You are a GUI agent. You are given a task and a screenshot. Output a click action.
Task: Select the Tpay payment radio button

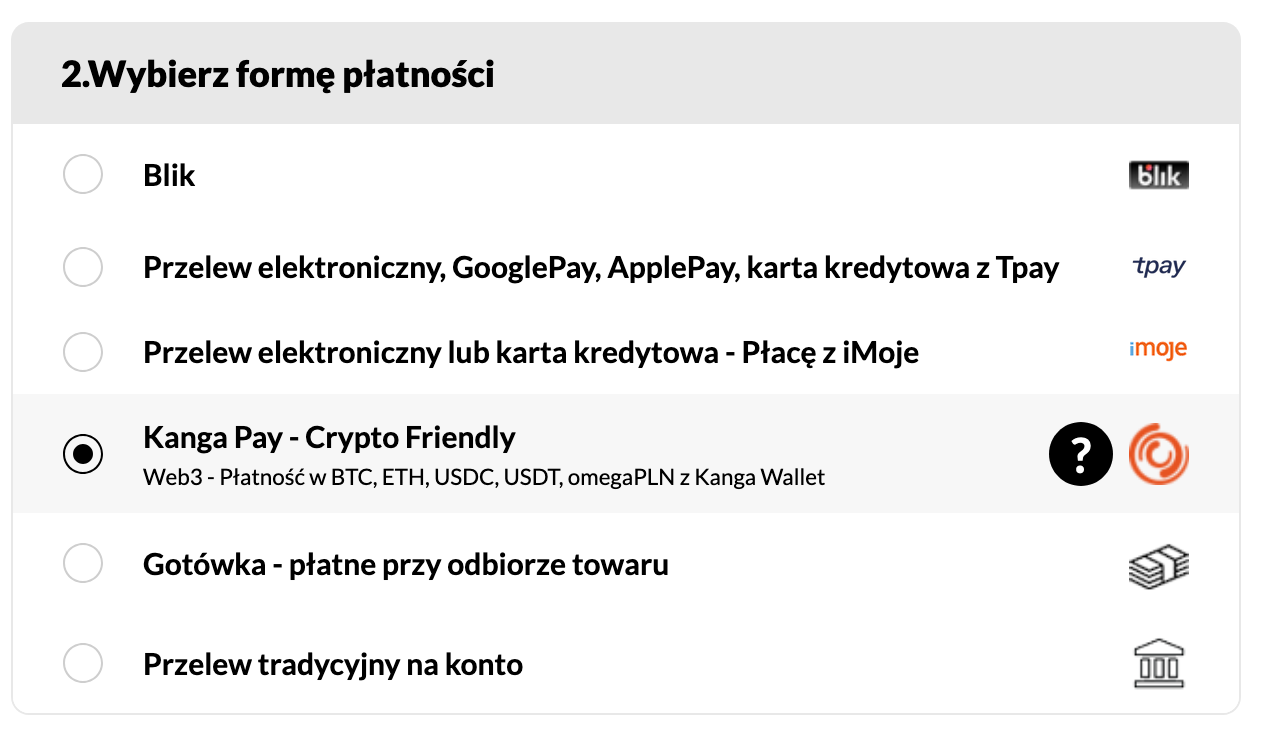[83, 268]
